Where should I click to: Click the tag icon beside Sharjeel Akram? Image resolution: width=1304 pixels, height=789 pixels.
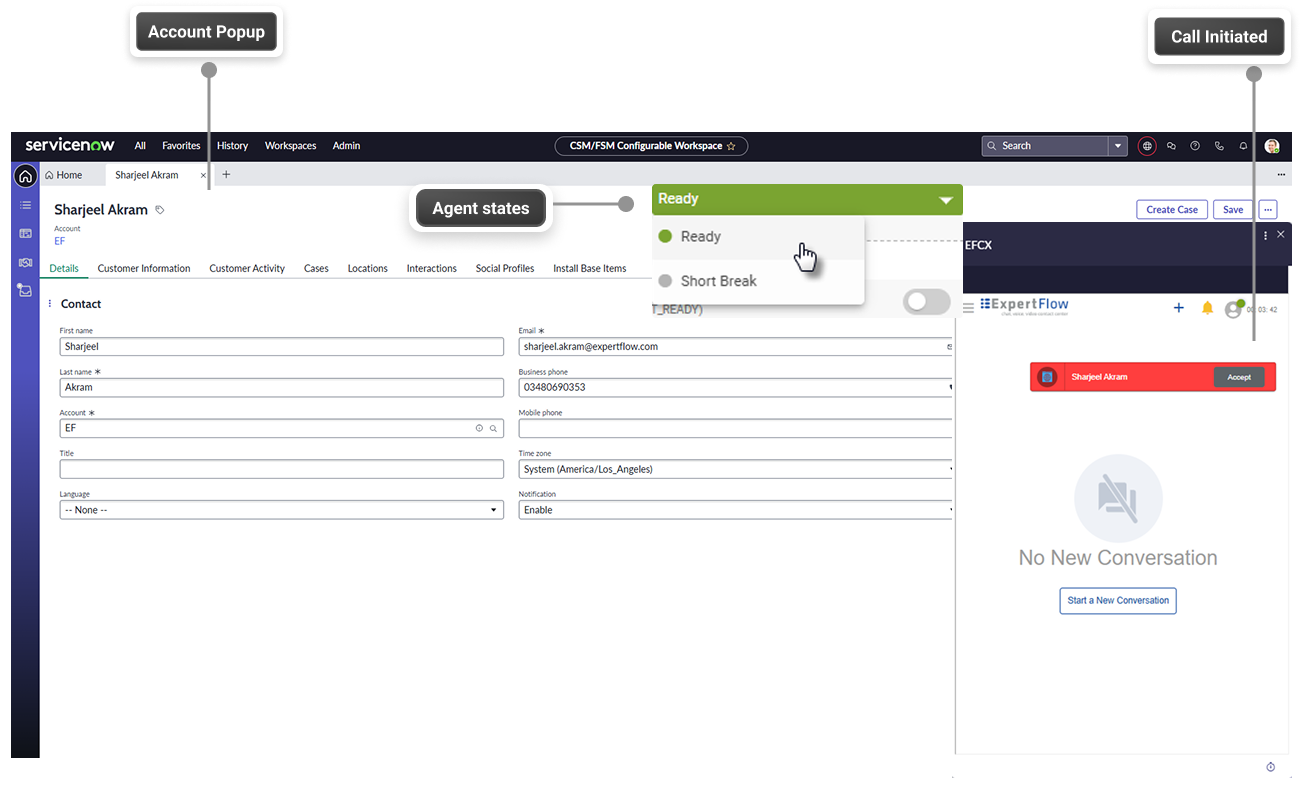pyautogui.click(x=160, y=211)
